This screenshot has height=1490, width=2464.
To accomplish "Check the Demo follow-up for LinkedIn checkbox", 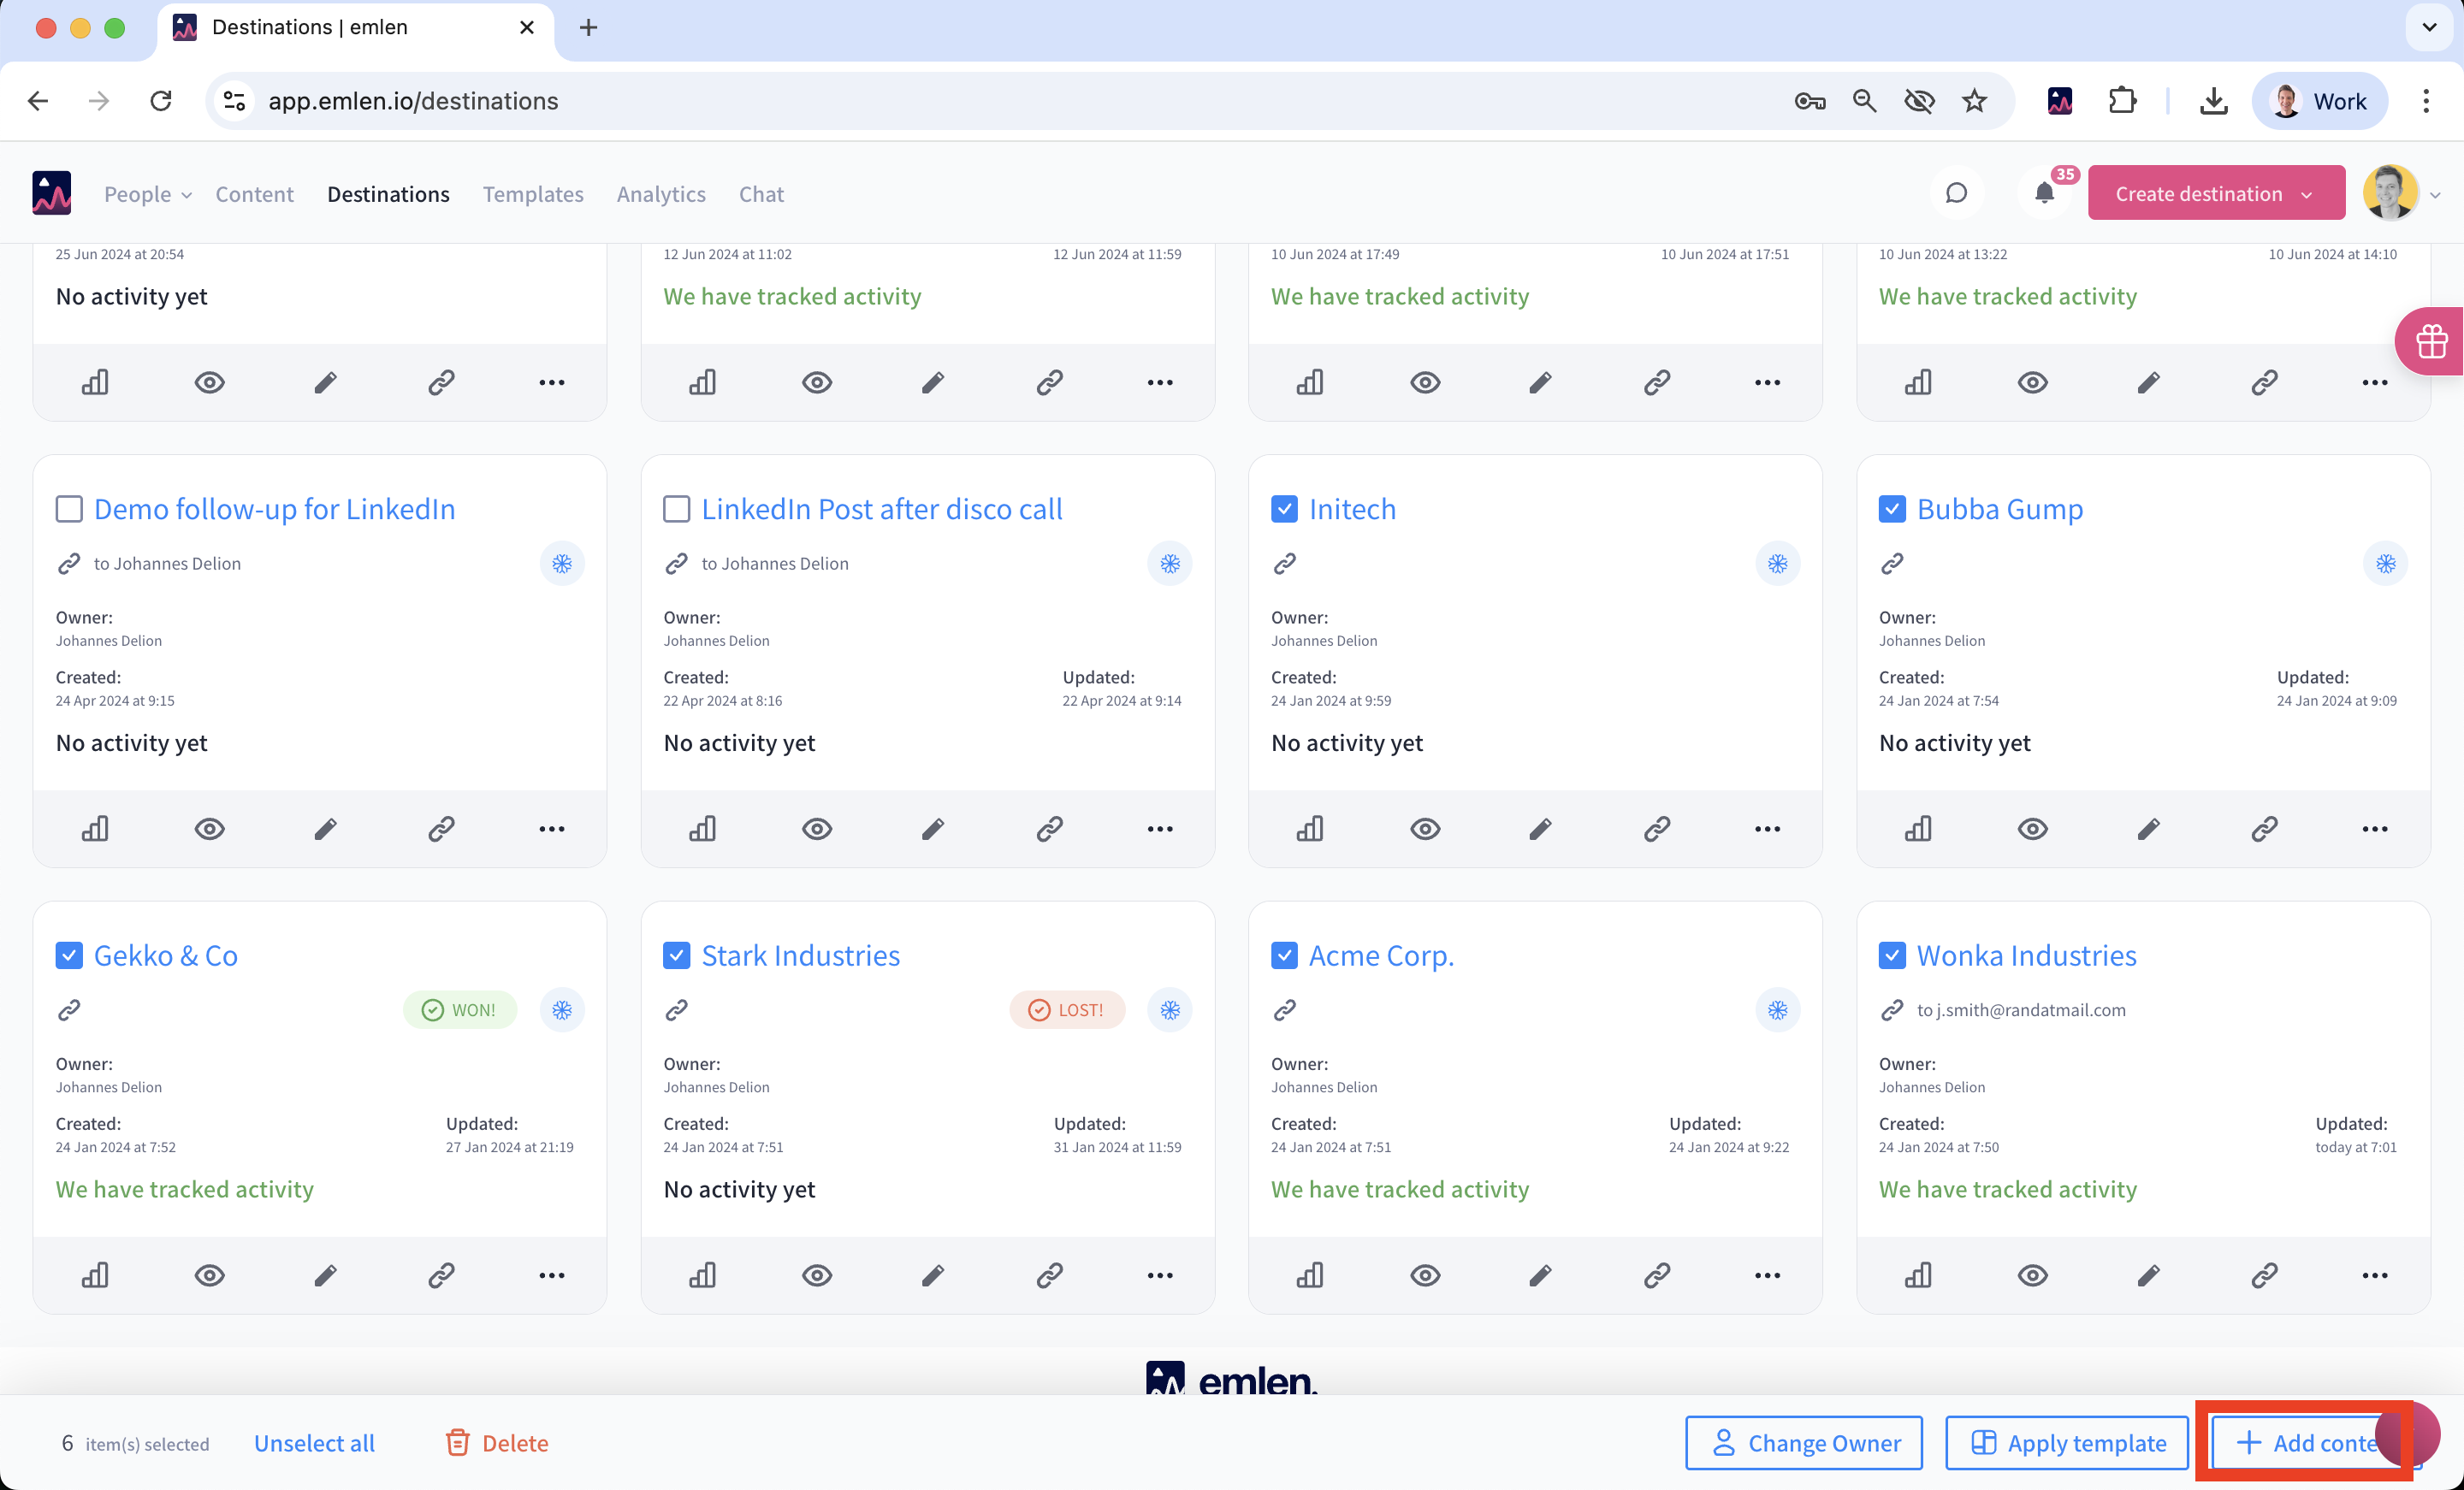I will pyautogui.click(x=69, y=509).
